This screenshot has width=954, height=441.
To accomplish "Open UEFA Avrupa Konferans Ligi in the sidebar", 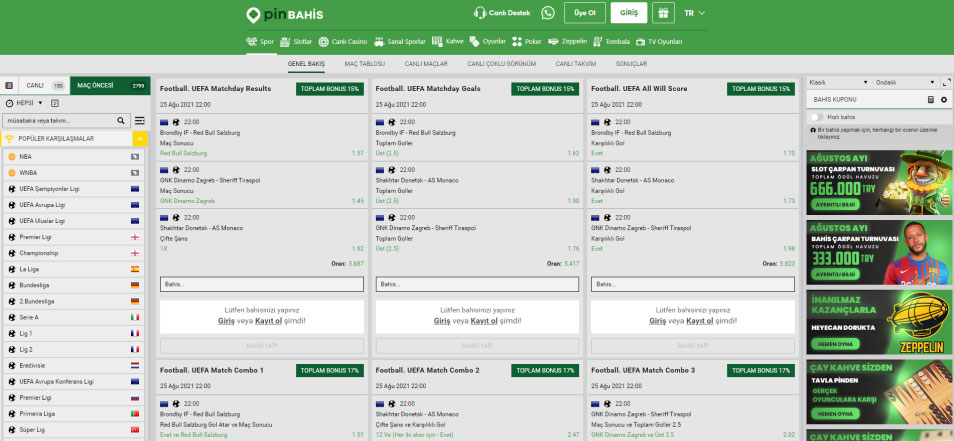I will [x=74, y=381].
